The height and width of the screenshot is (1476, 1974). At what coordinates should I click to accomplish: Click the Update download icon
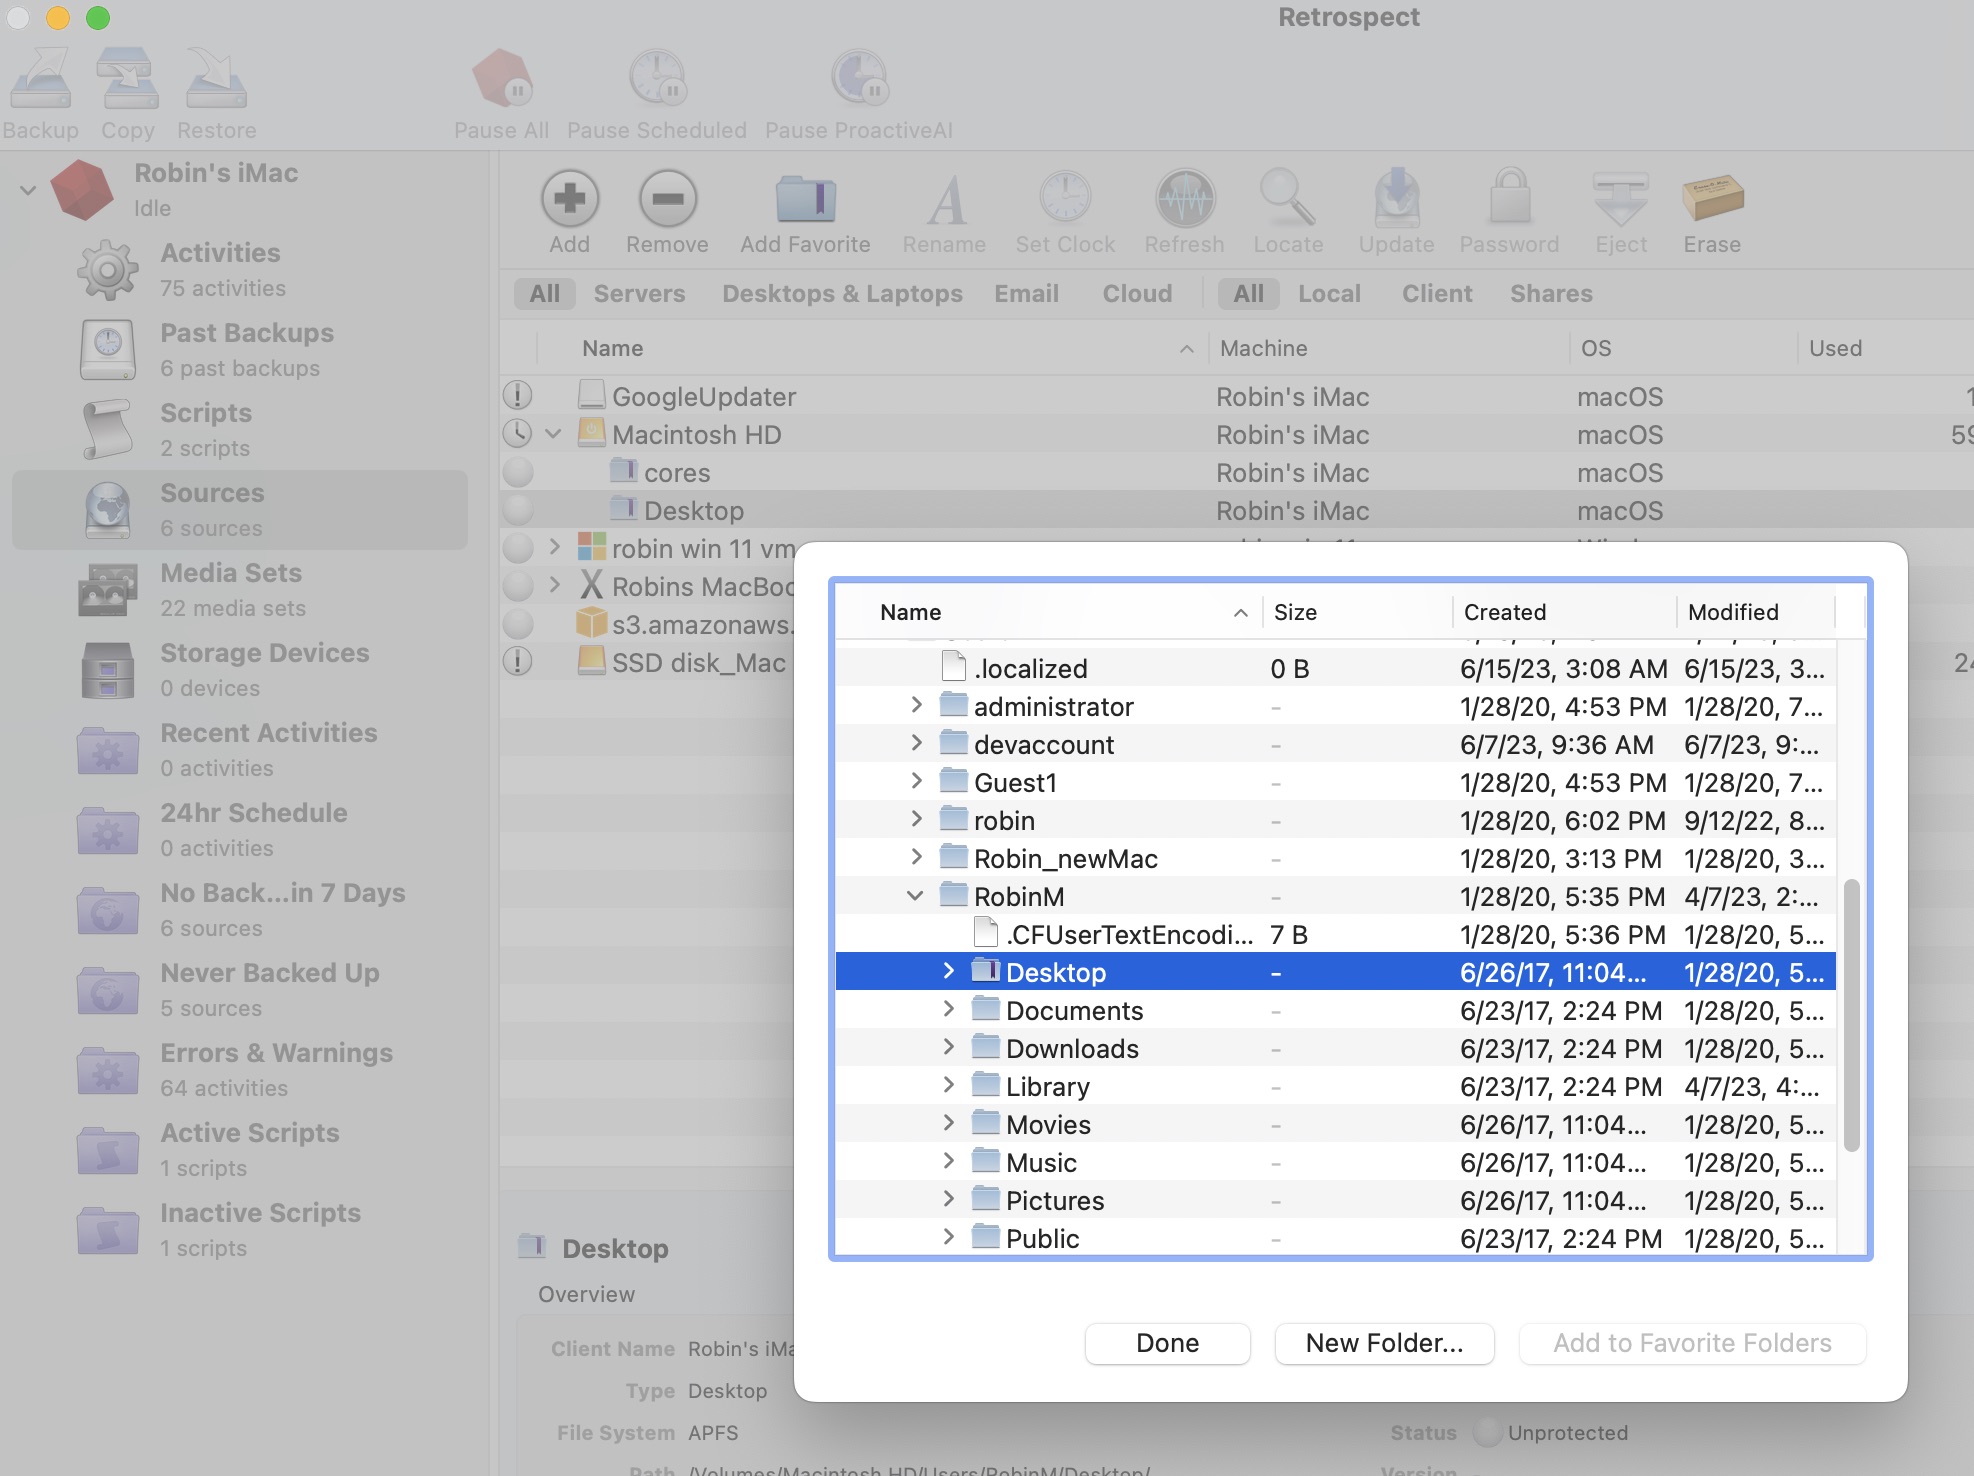[1397, 198]
